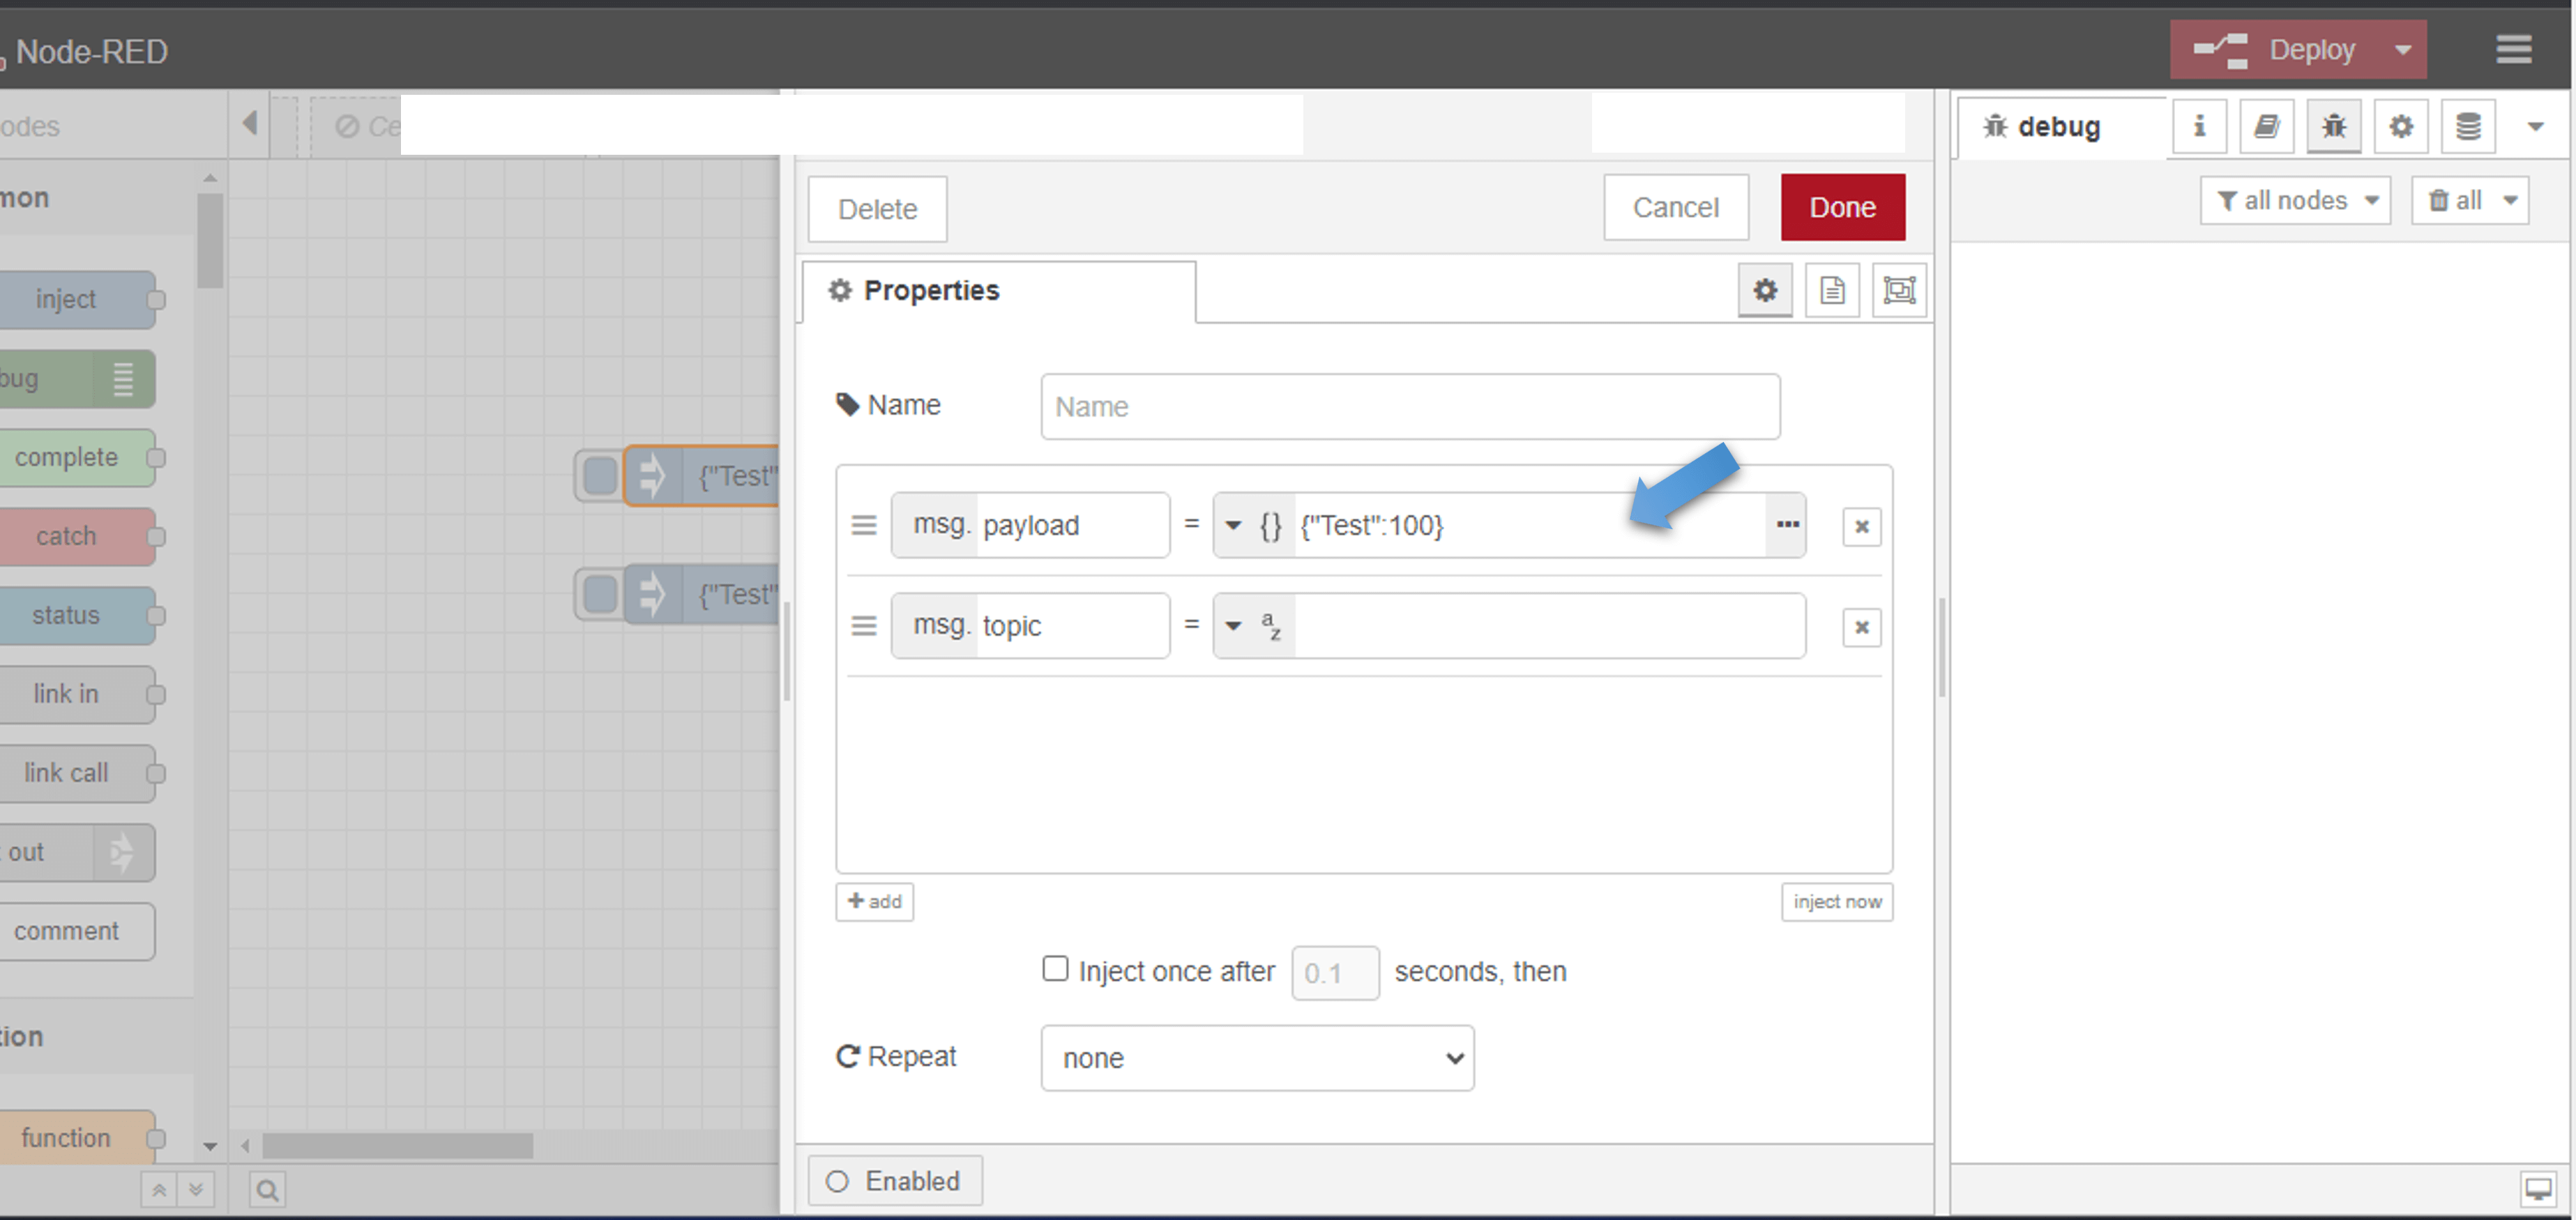
Task: Open the Repeat dropdown set to none
Action: coord(1257,1058)
